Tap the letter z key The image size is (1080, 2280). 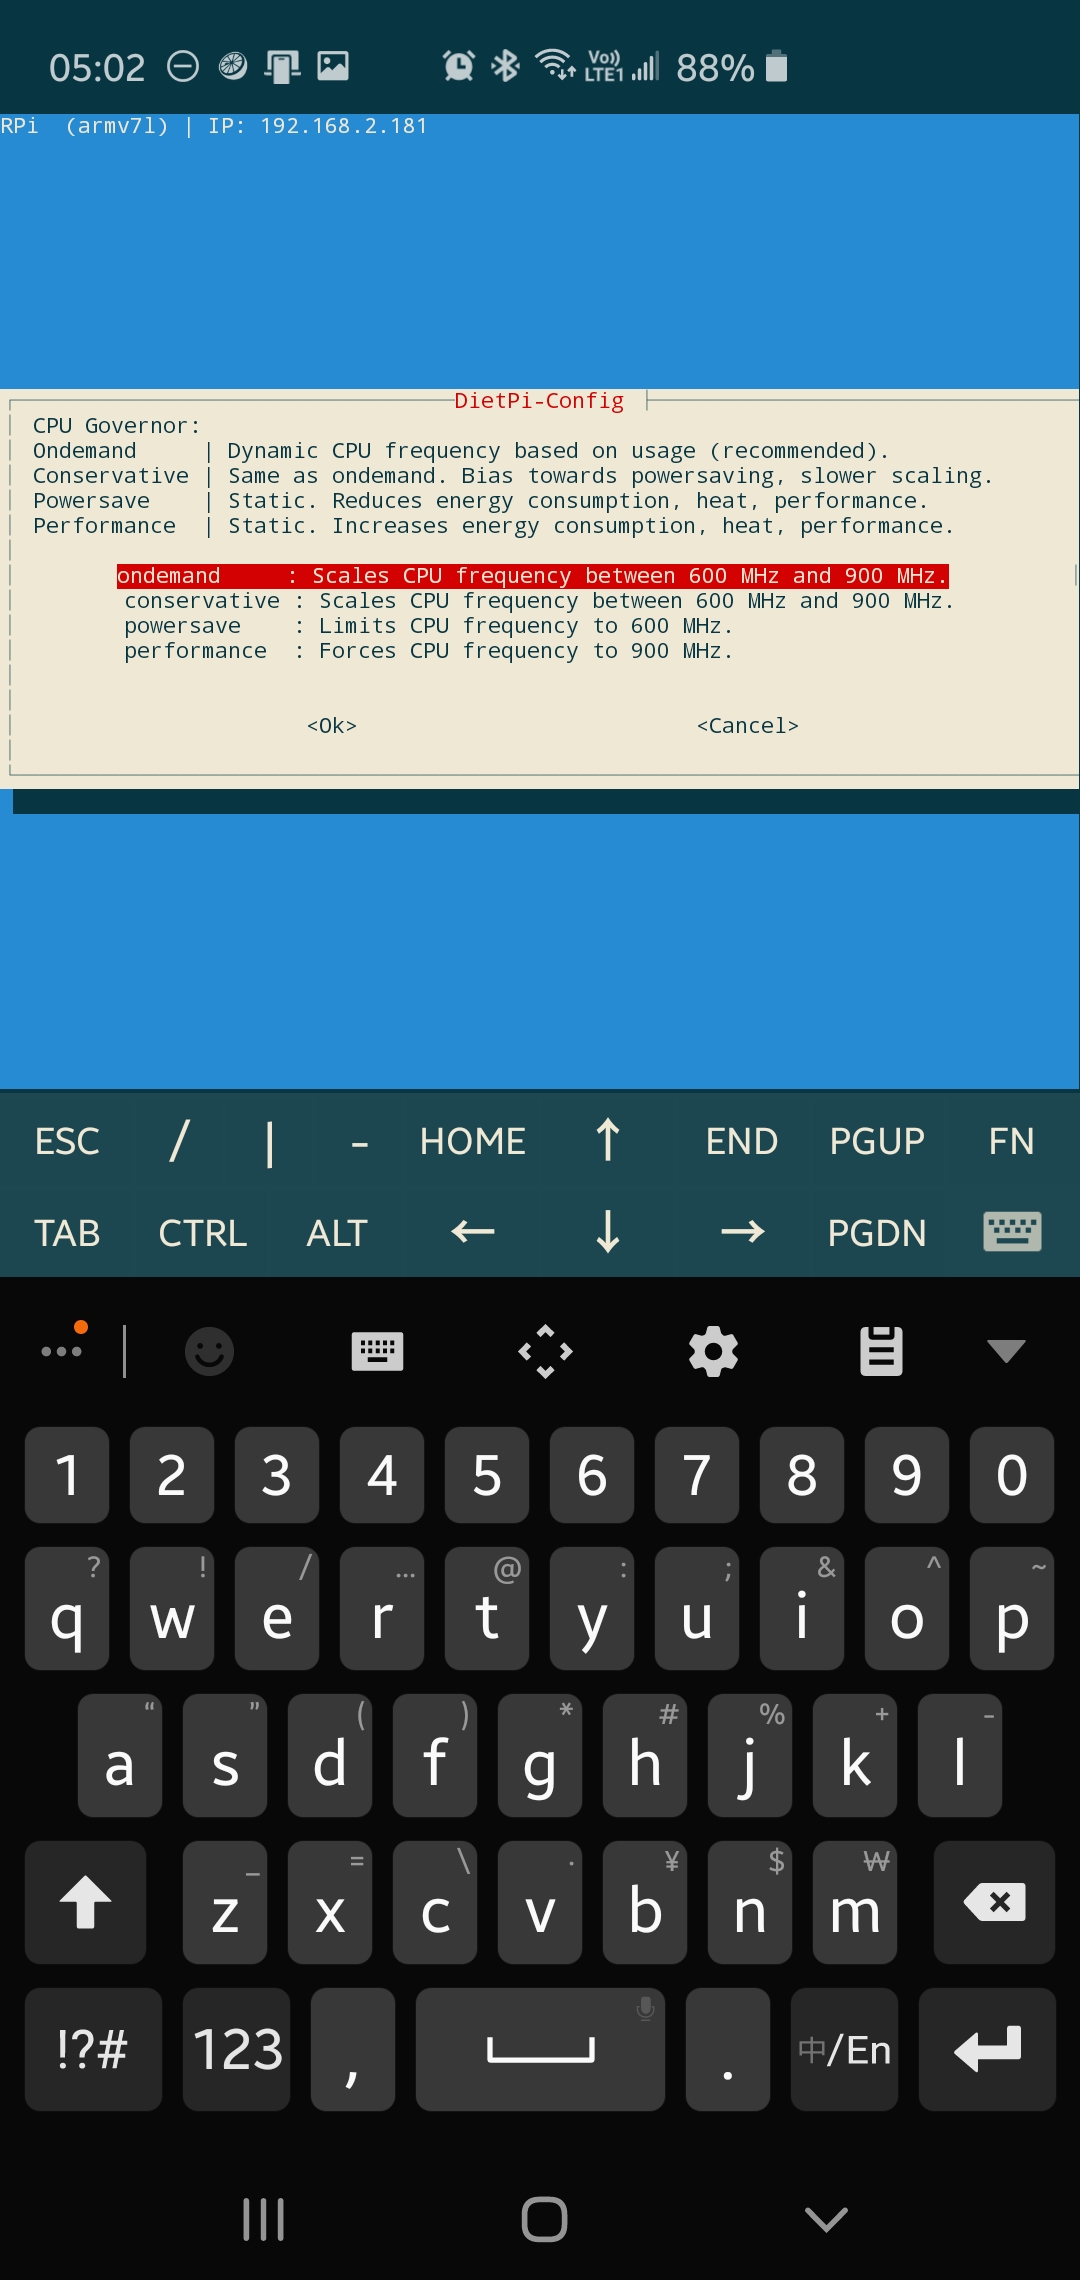tap(225, 1902)
